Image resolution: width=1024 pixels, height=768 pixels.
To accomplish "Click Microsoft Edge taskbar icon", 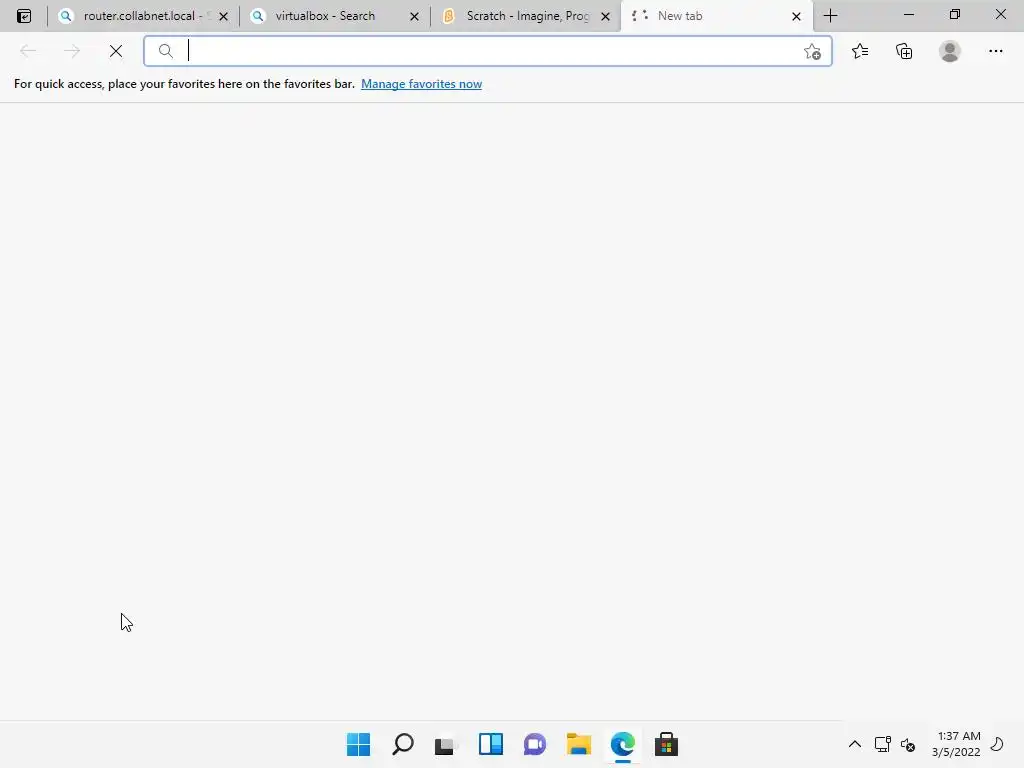I will [622, 744].
